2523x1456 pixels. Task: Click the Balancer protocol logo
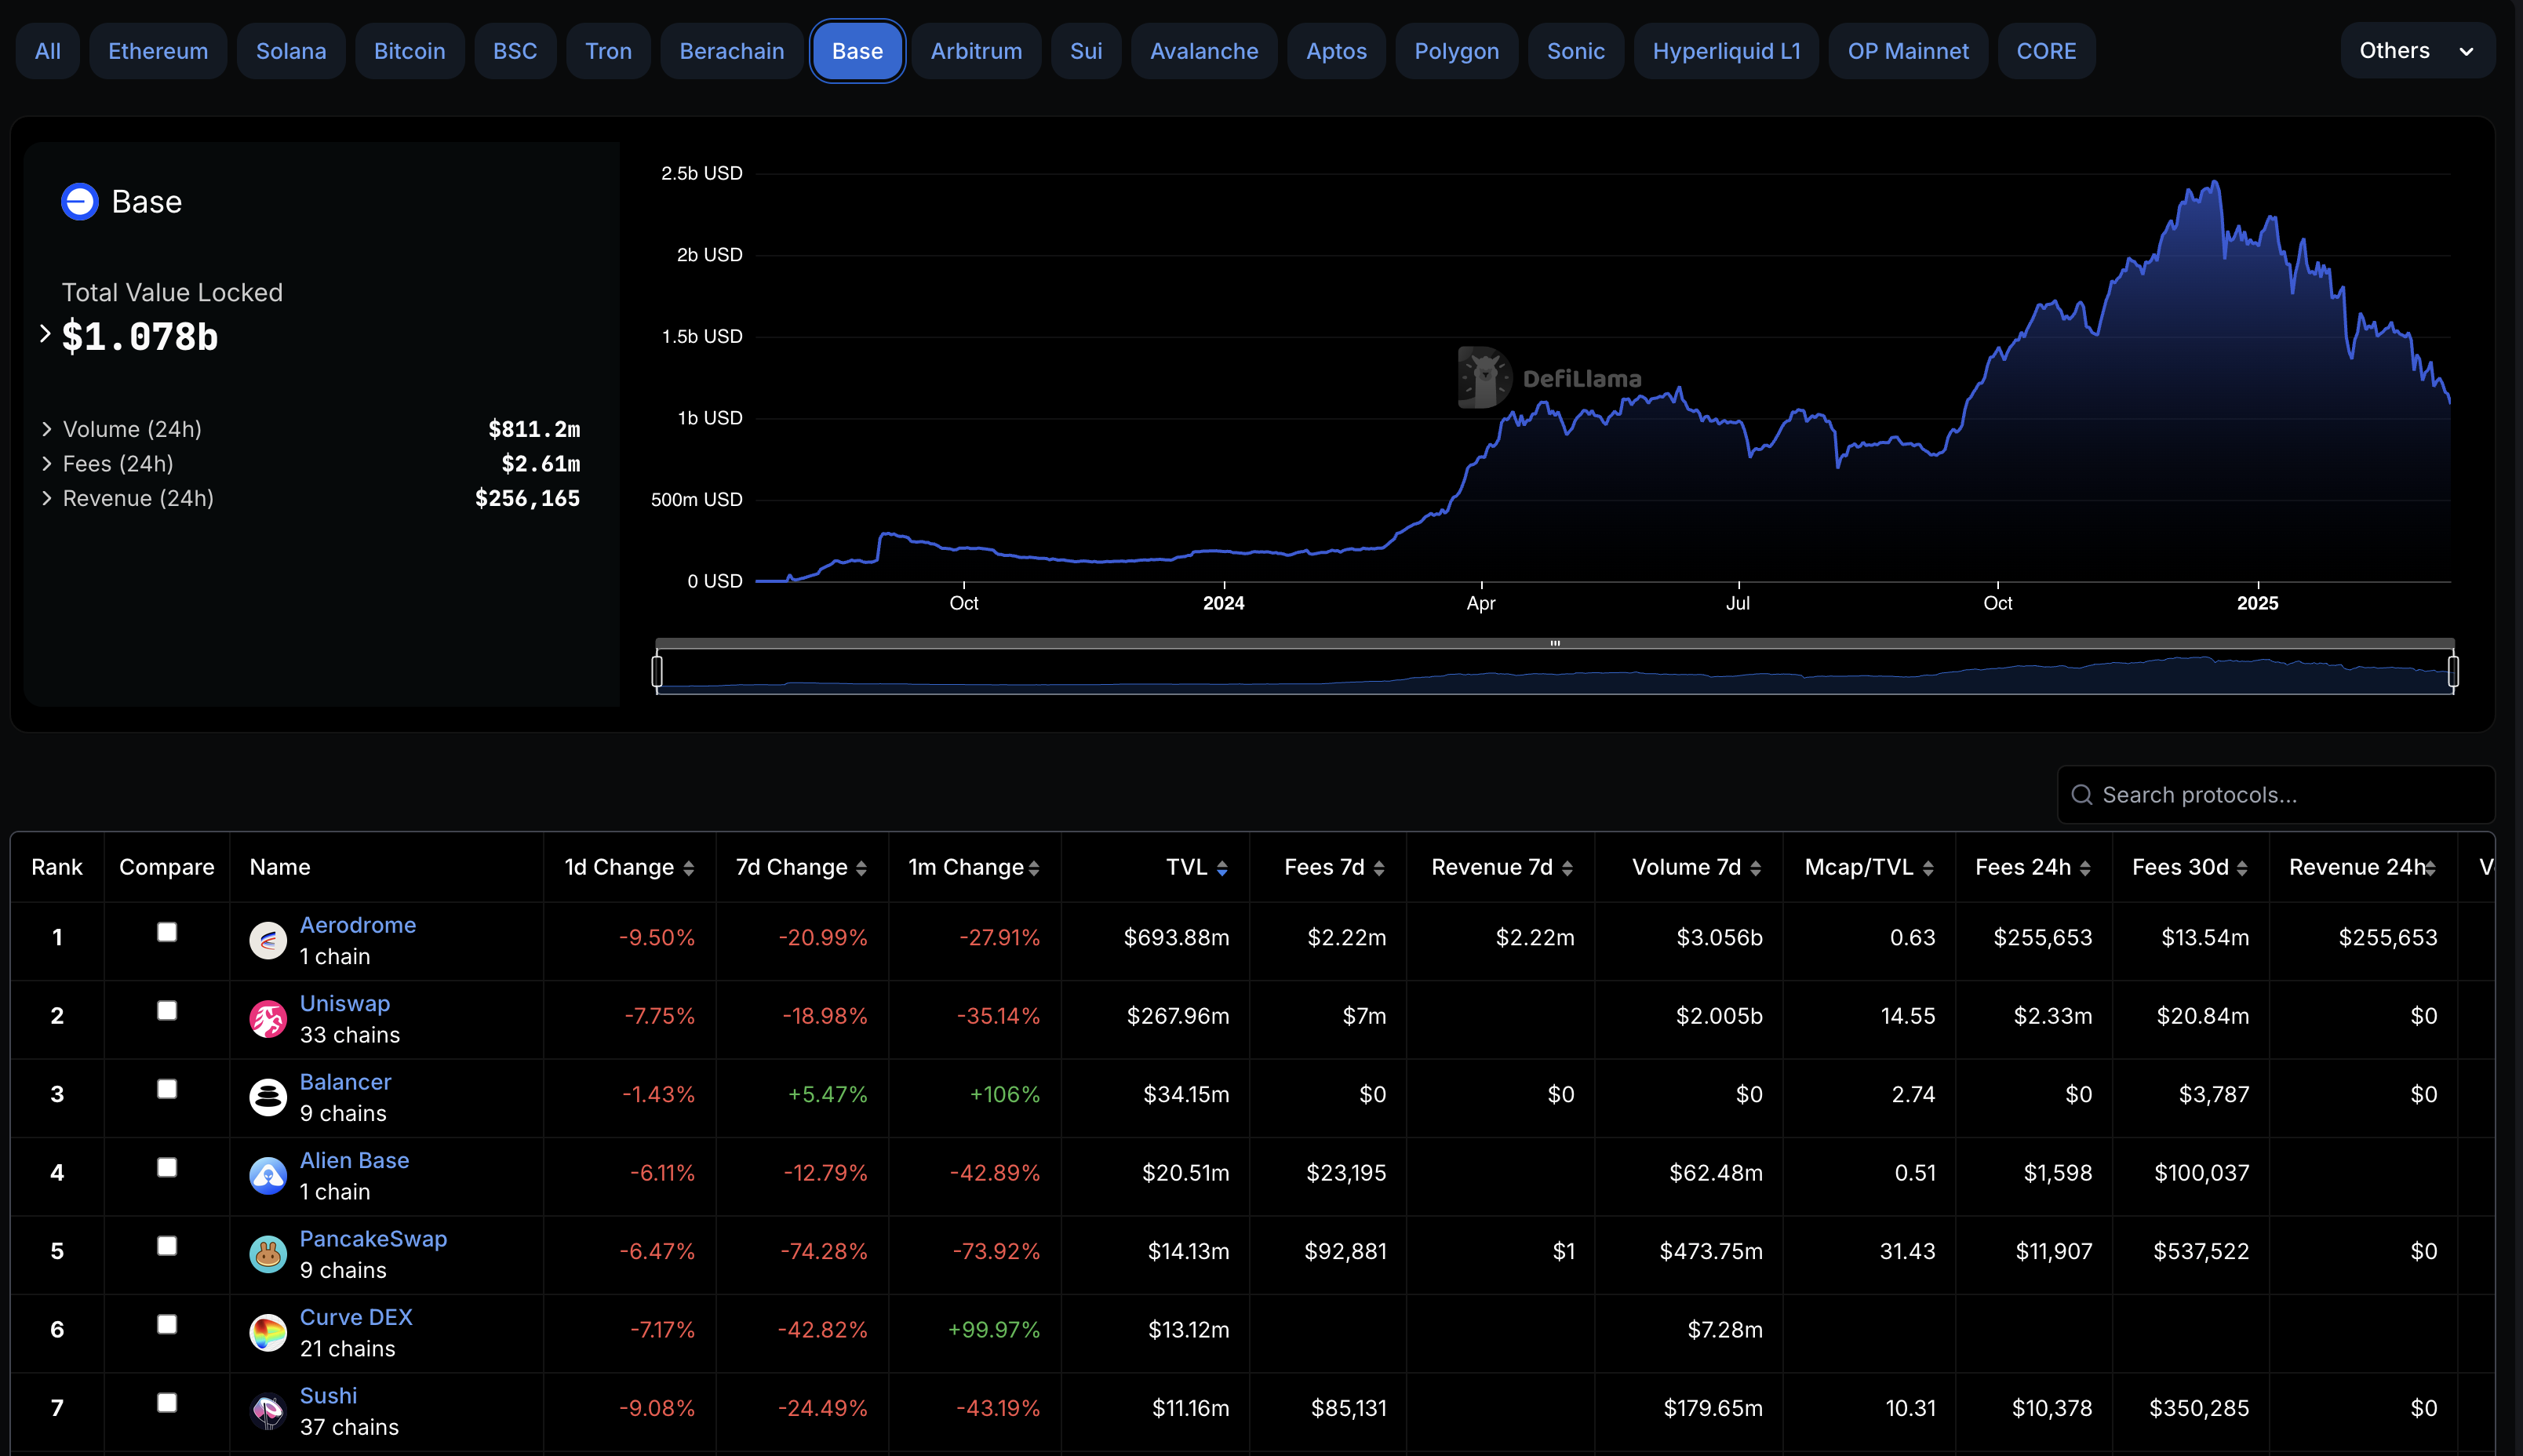(x=268, y=1098)
